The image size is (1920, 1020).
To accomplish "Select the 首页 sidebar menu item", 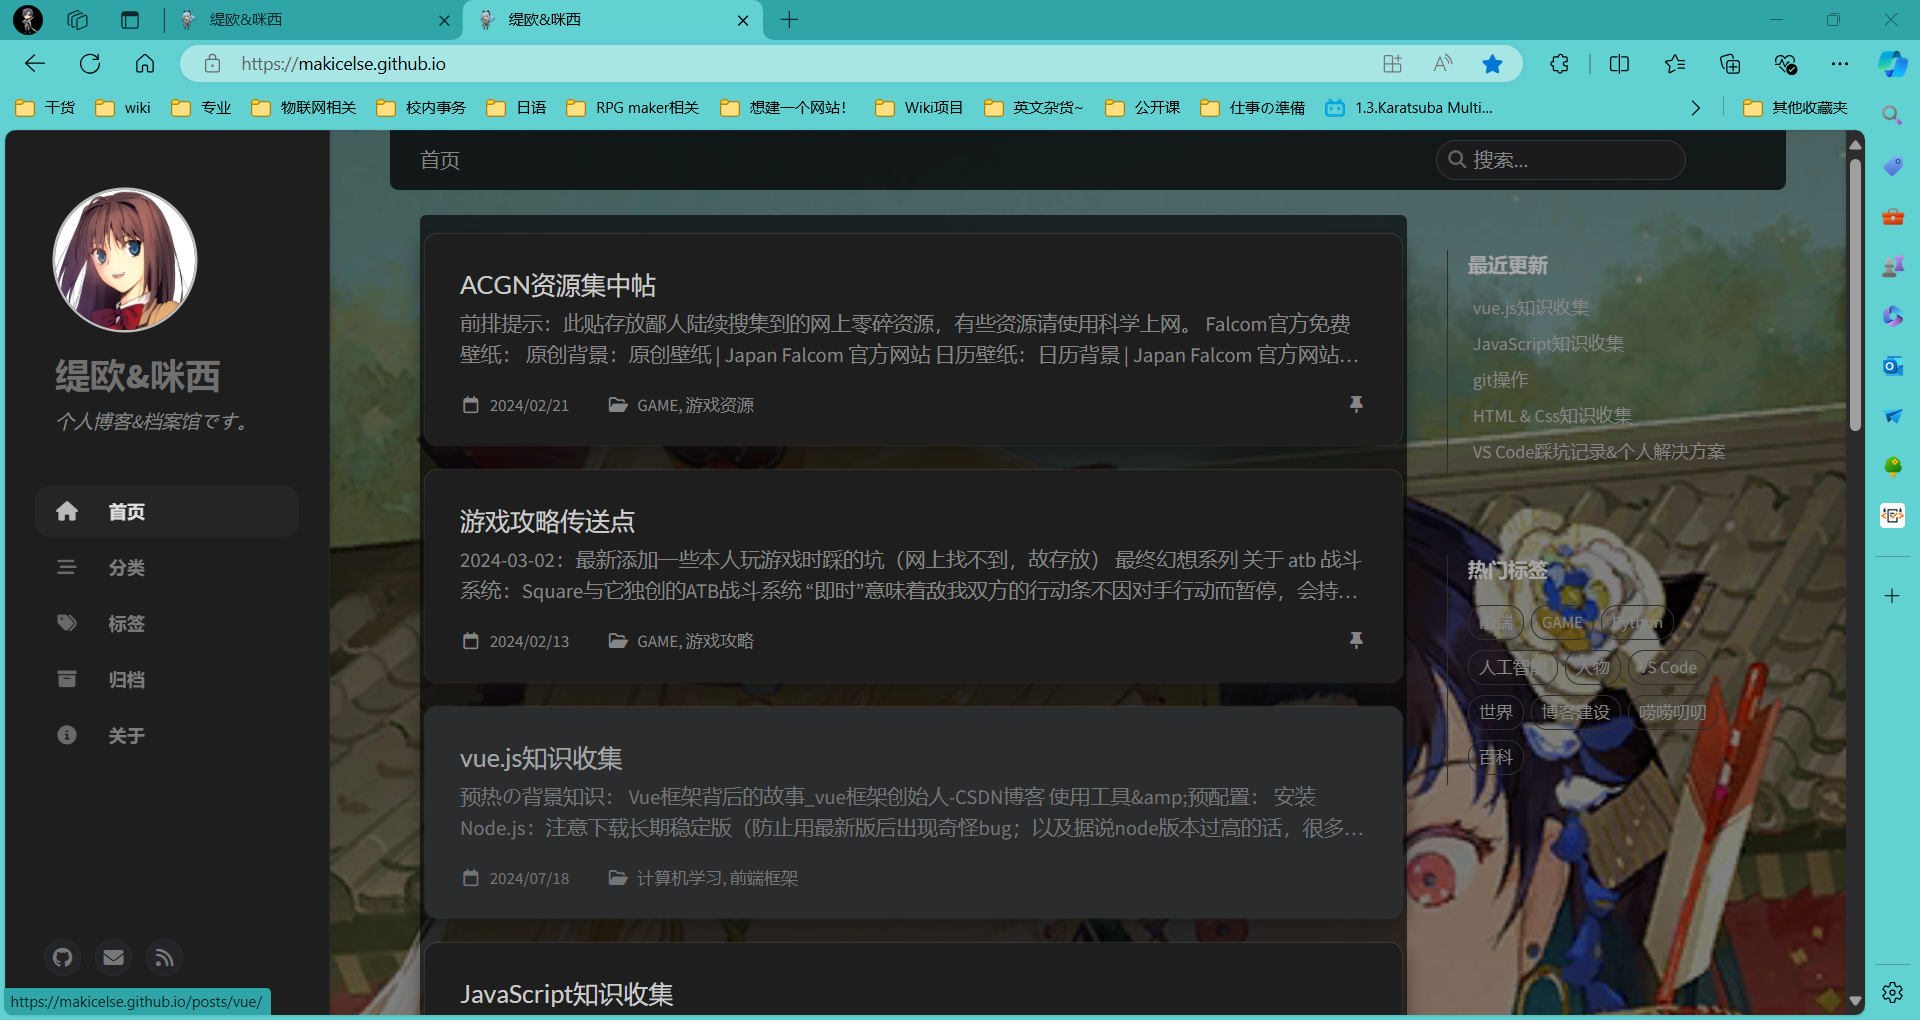I will (167, 512).
